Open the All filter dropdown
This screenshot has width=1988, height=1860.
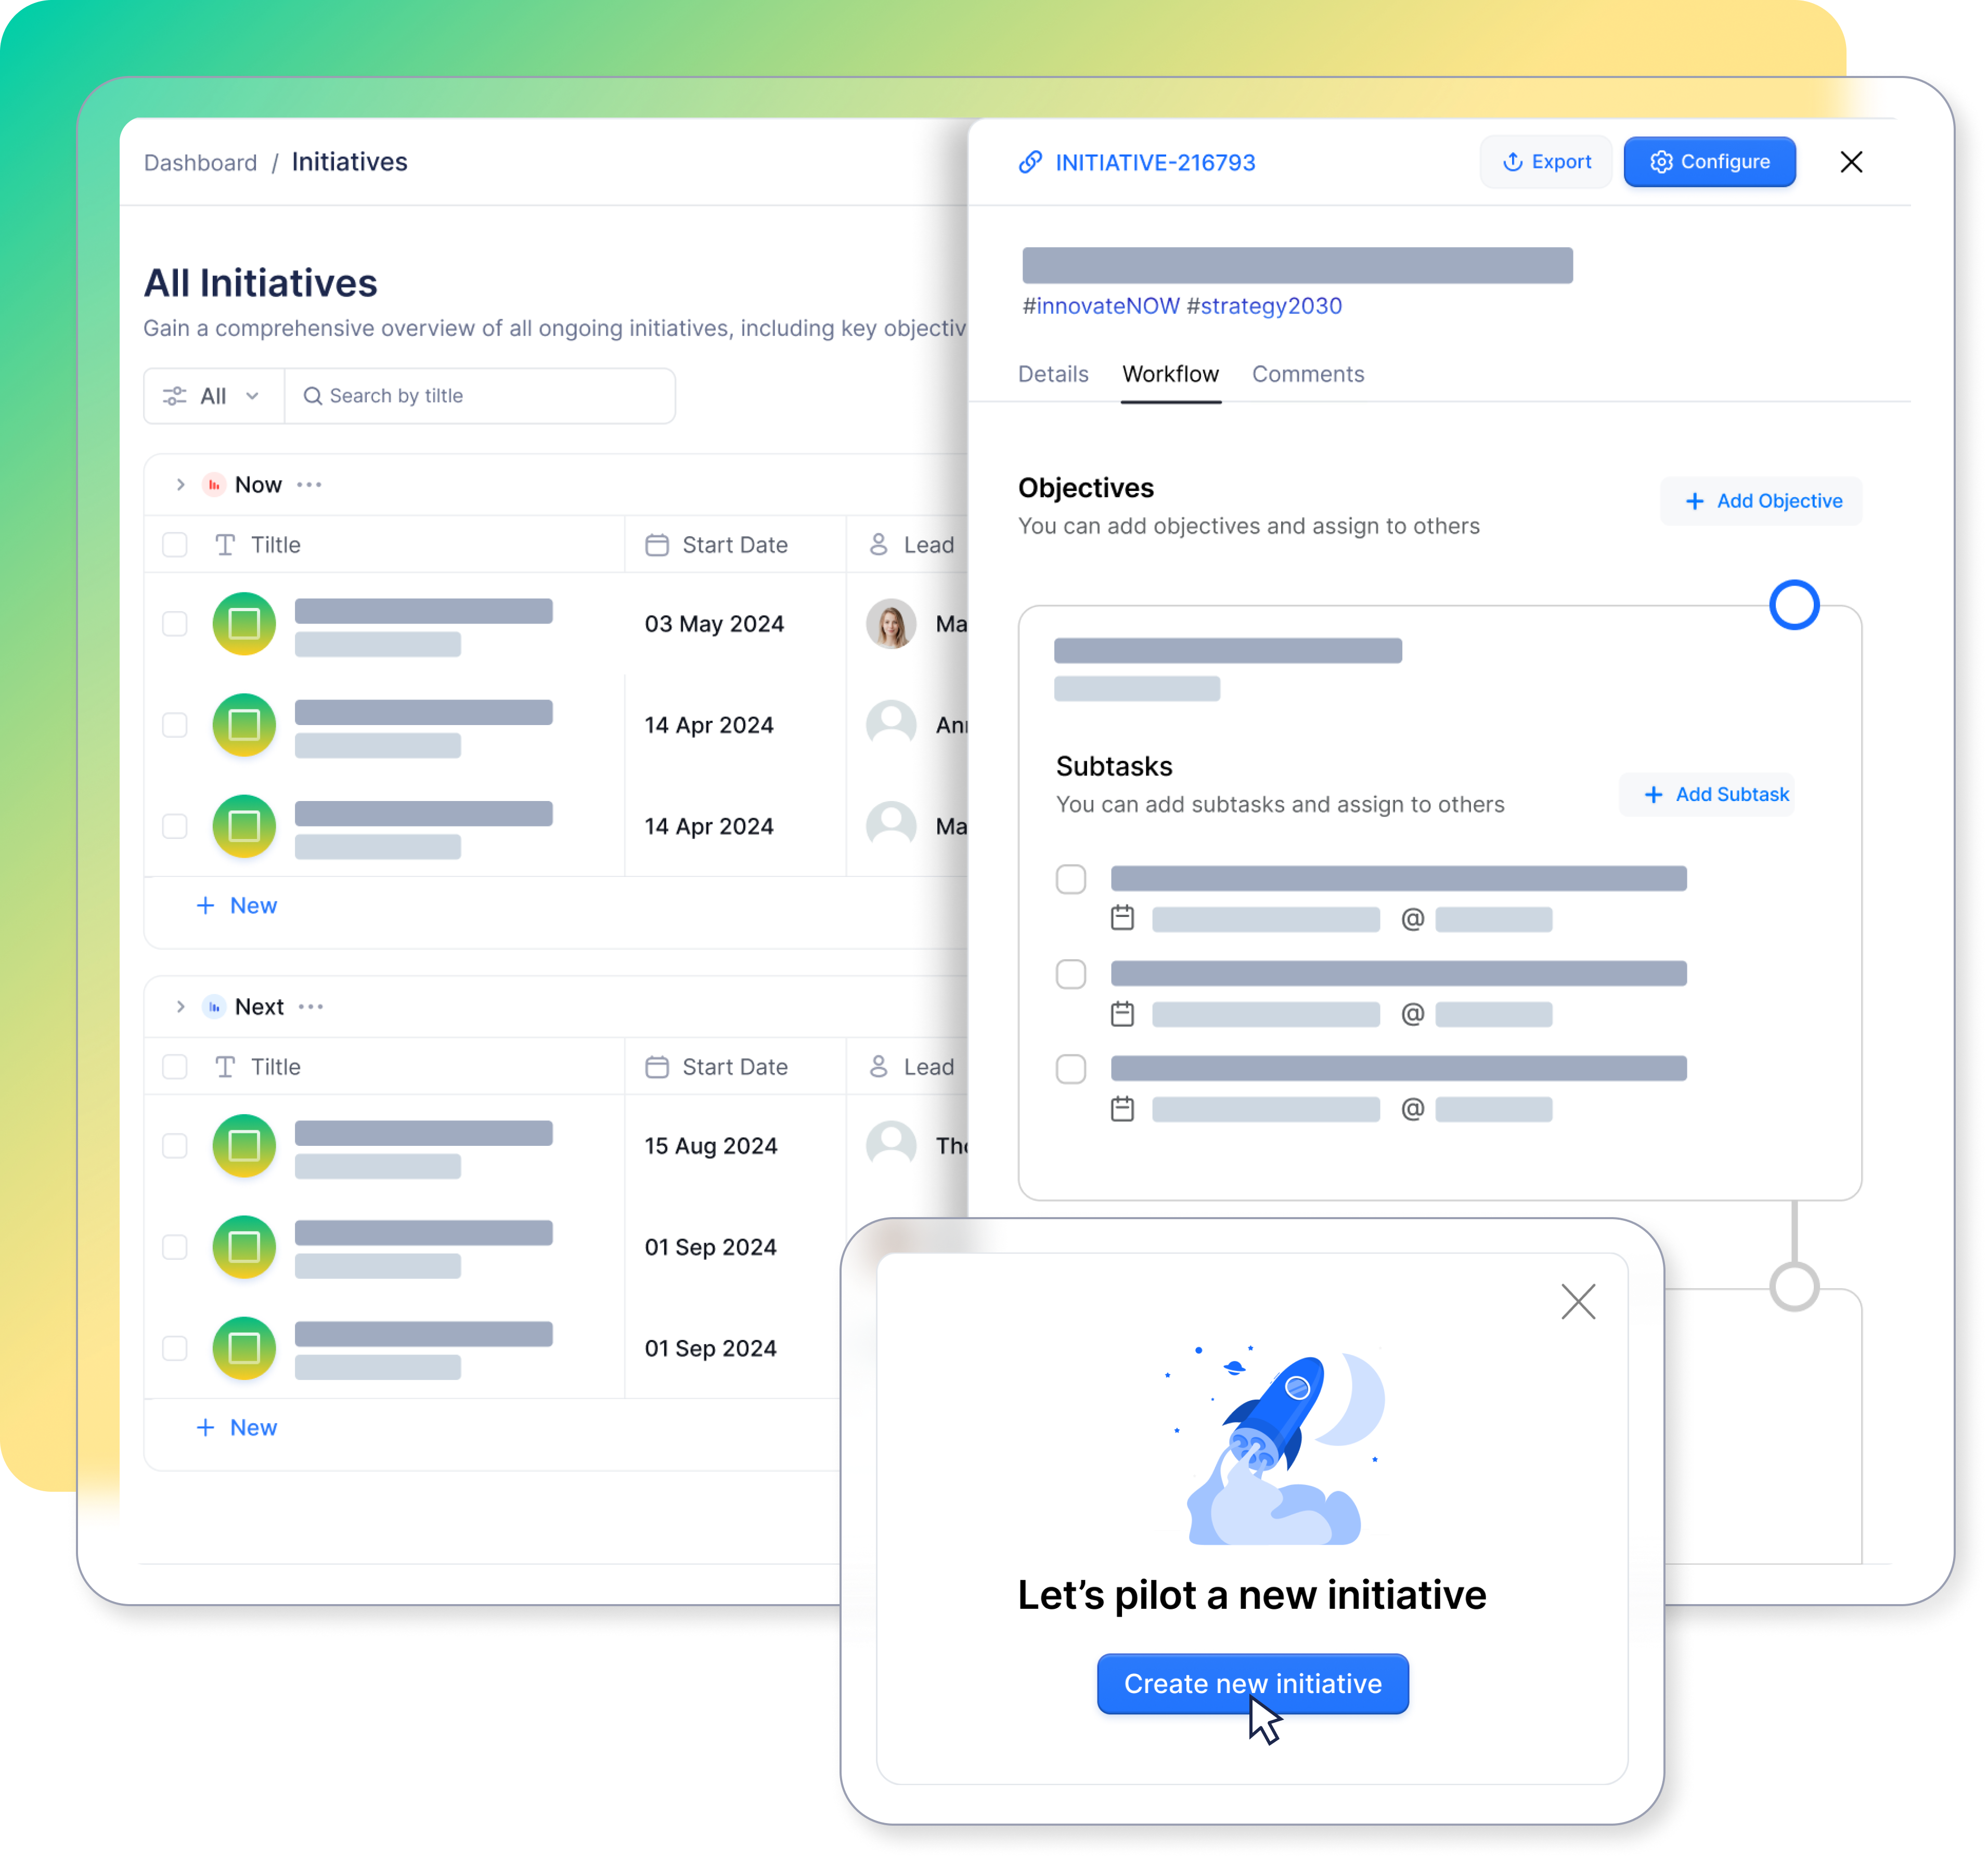[210, 395]
